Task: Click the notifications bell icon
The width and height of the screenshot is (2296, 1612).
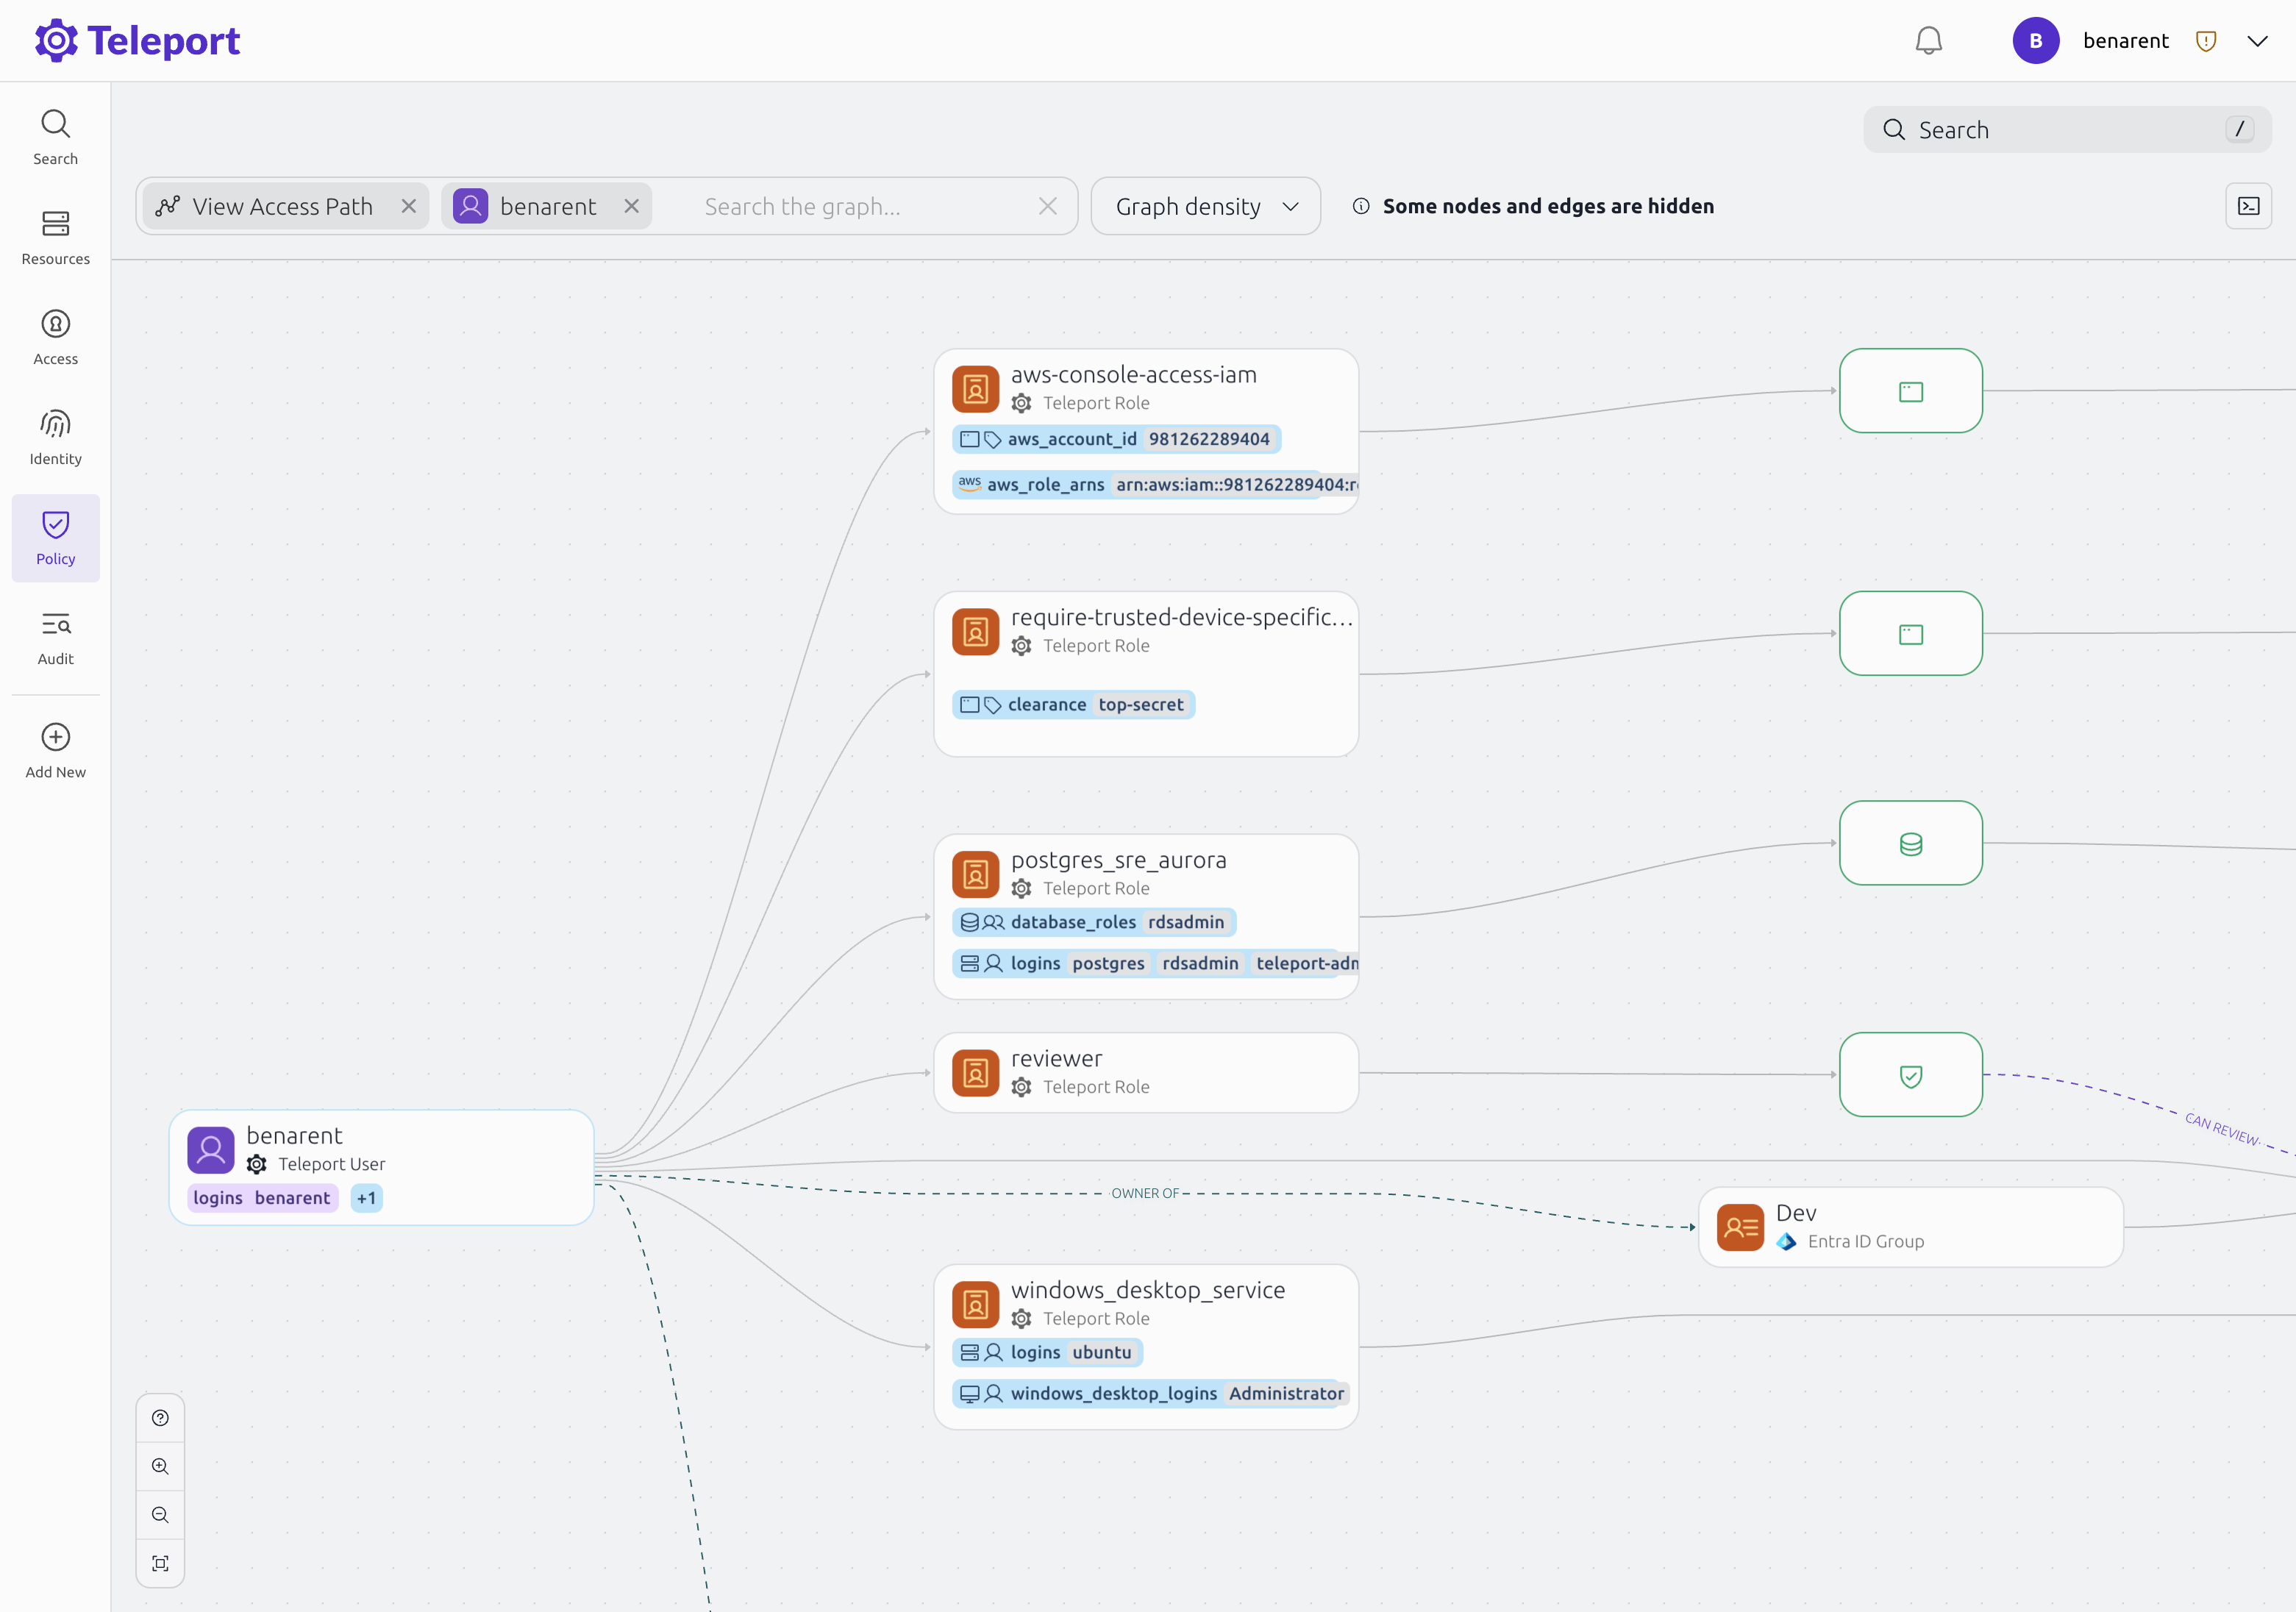Action: (x=1928, y=41)
